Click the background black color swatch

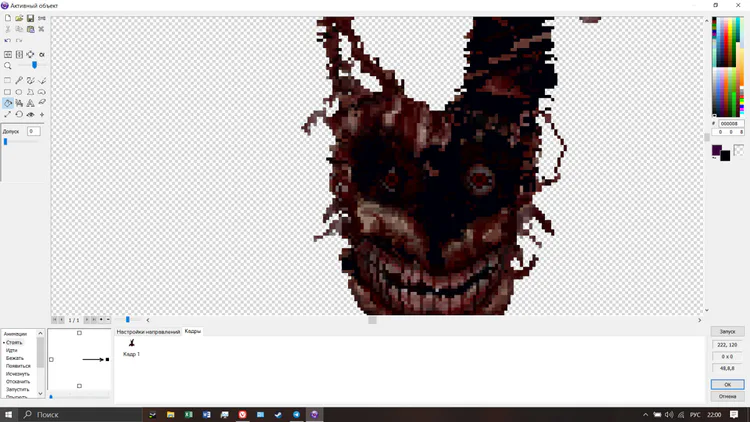(x=725, y=156)
